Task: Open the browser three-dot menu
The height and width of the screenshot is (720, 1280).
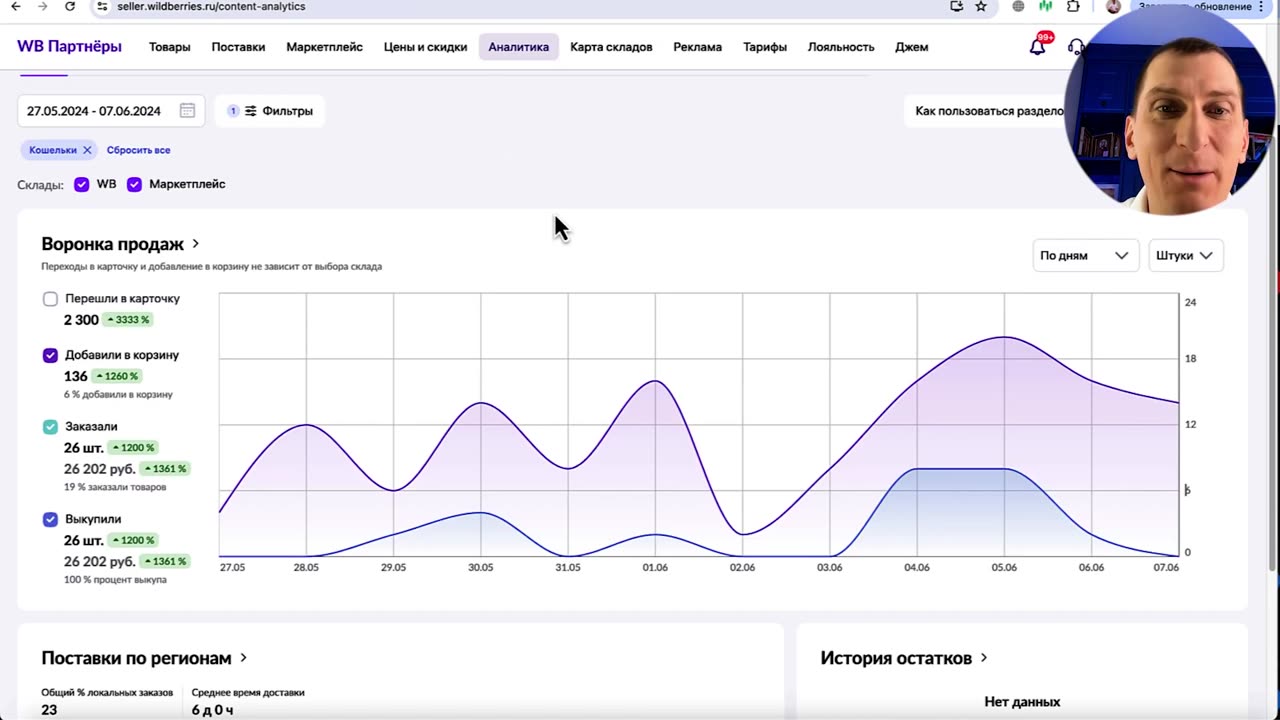Action: tap(1262, 6)
